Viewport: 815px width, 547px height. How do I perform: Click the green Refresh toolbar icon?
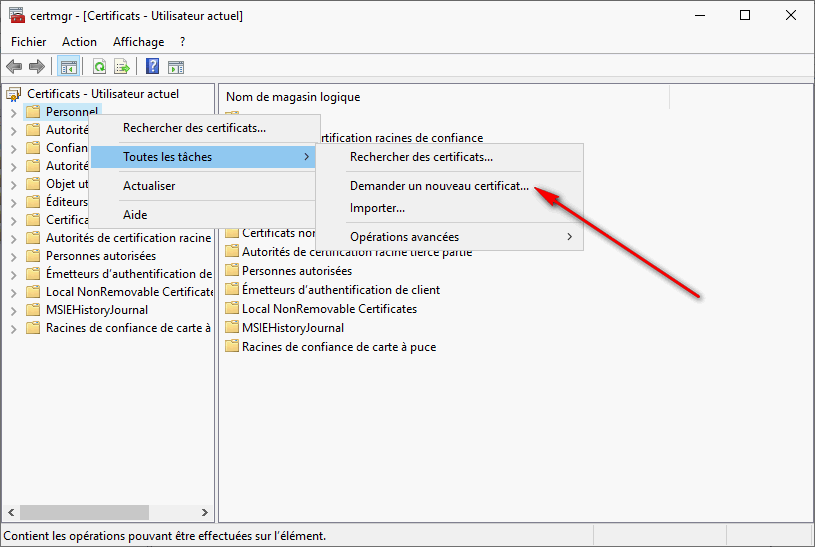click(99, 67)
